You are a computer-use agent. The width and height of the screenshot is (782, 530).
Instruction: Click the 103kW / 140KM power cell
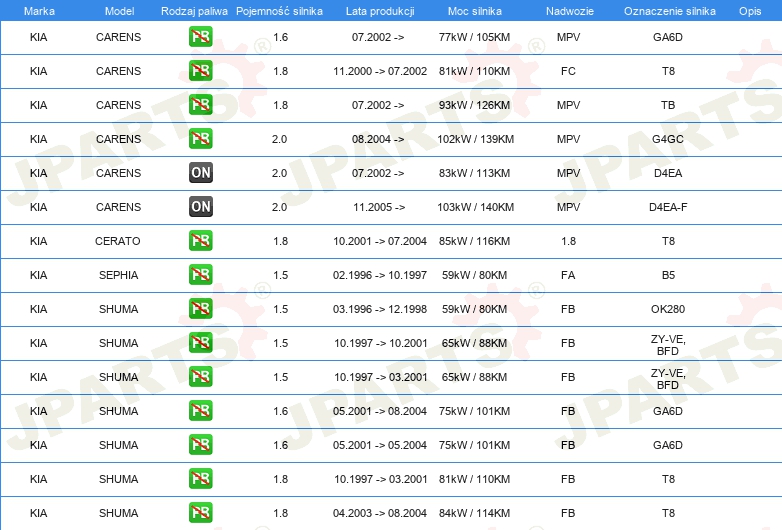[x=475, y=207]
